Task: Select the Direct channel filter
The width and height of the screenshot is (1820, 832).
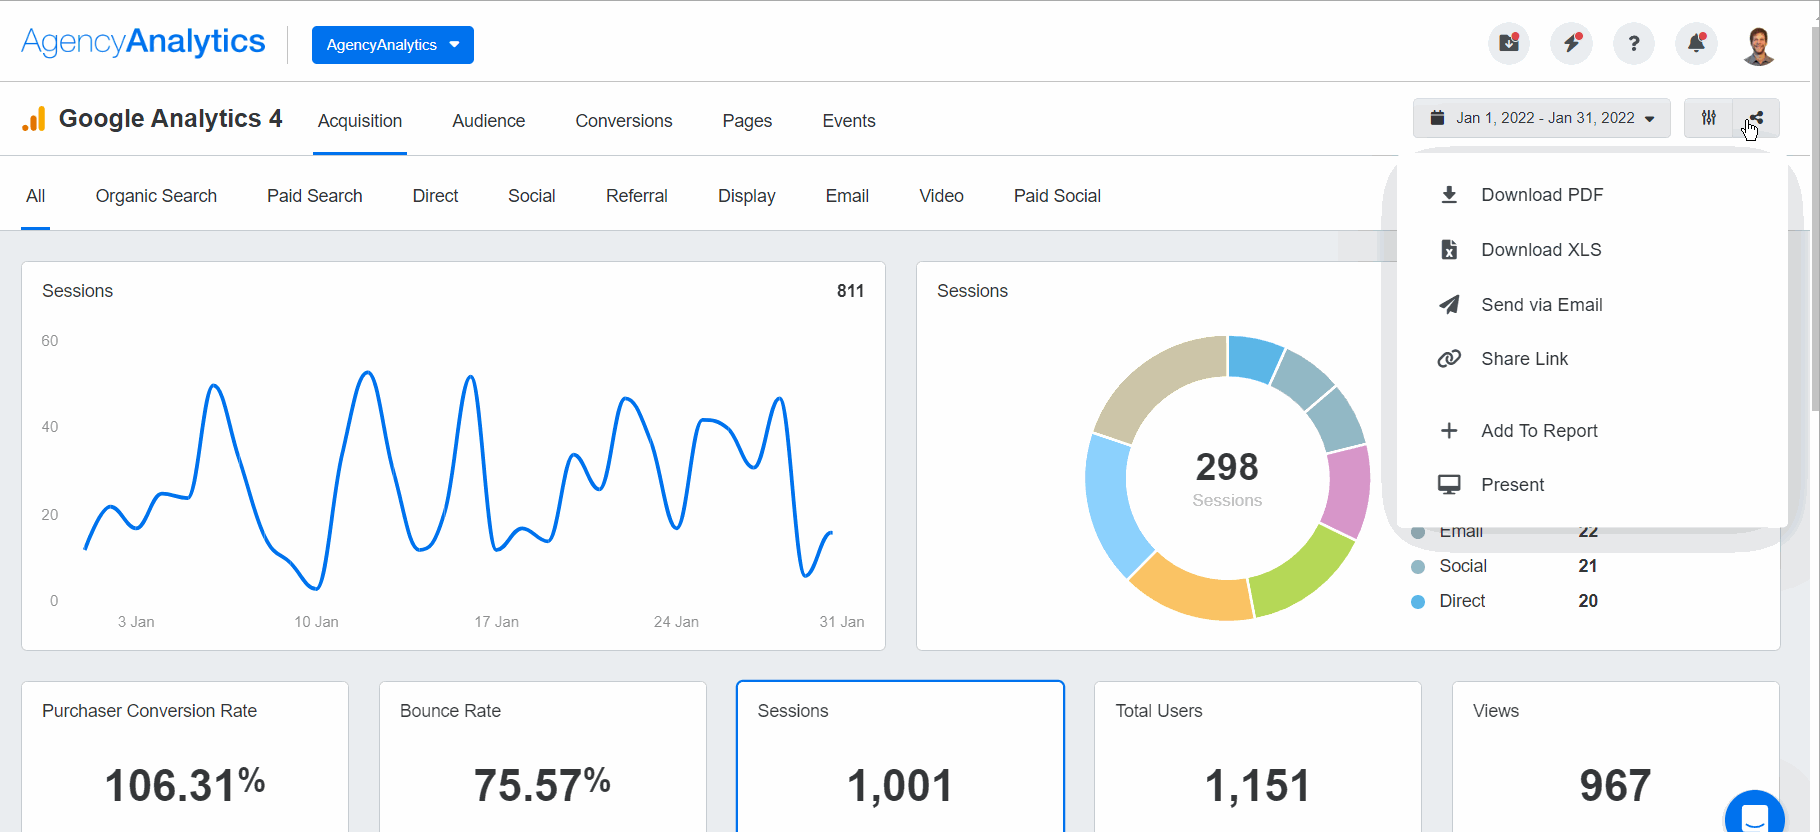Action: tap(435, 196)
